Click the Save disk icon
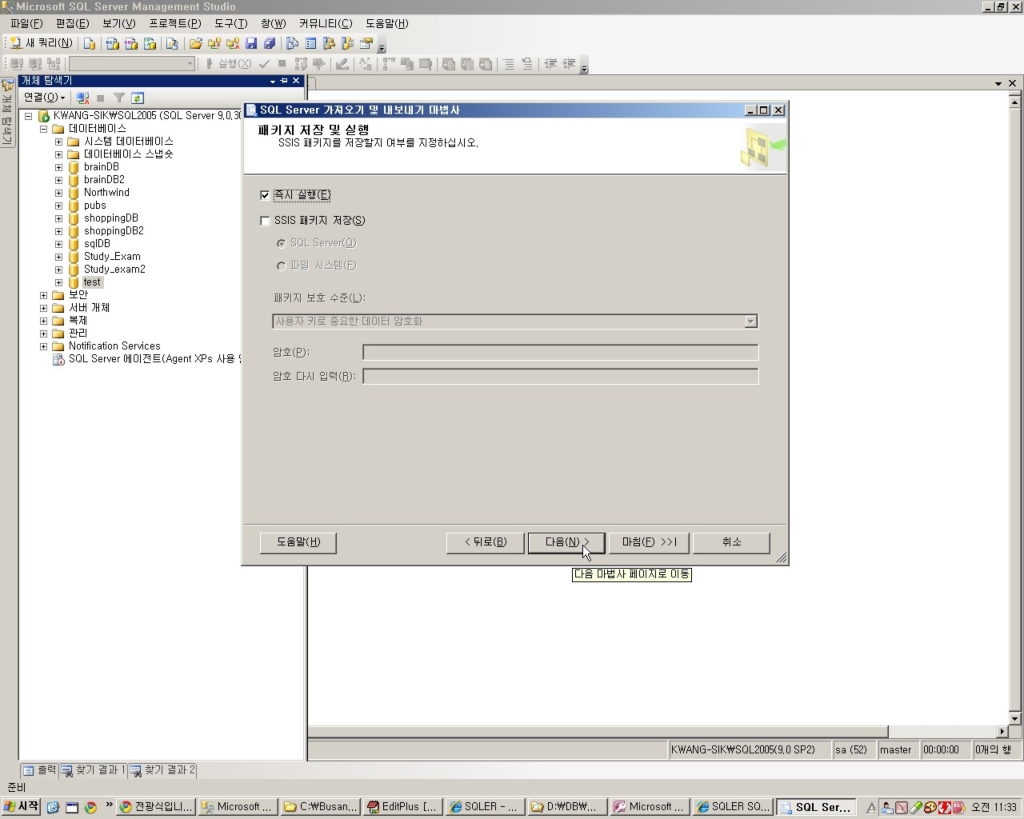 pyautogui.click(x=251, y=44)
